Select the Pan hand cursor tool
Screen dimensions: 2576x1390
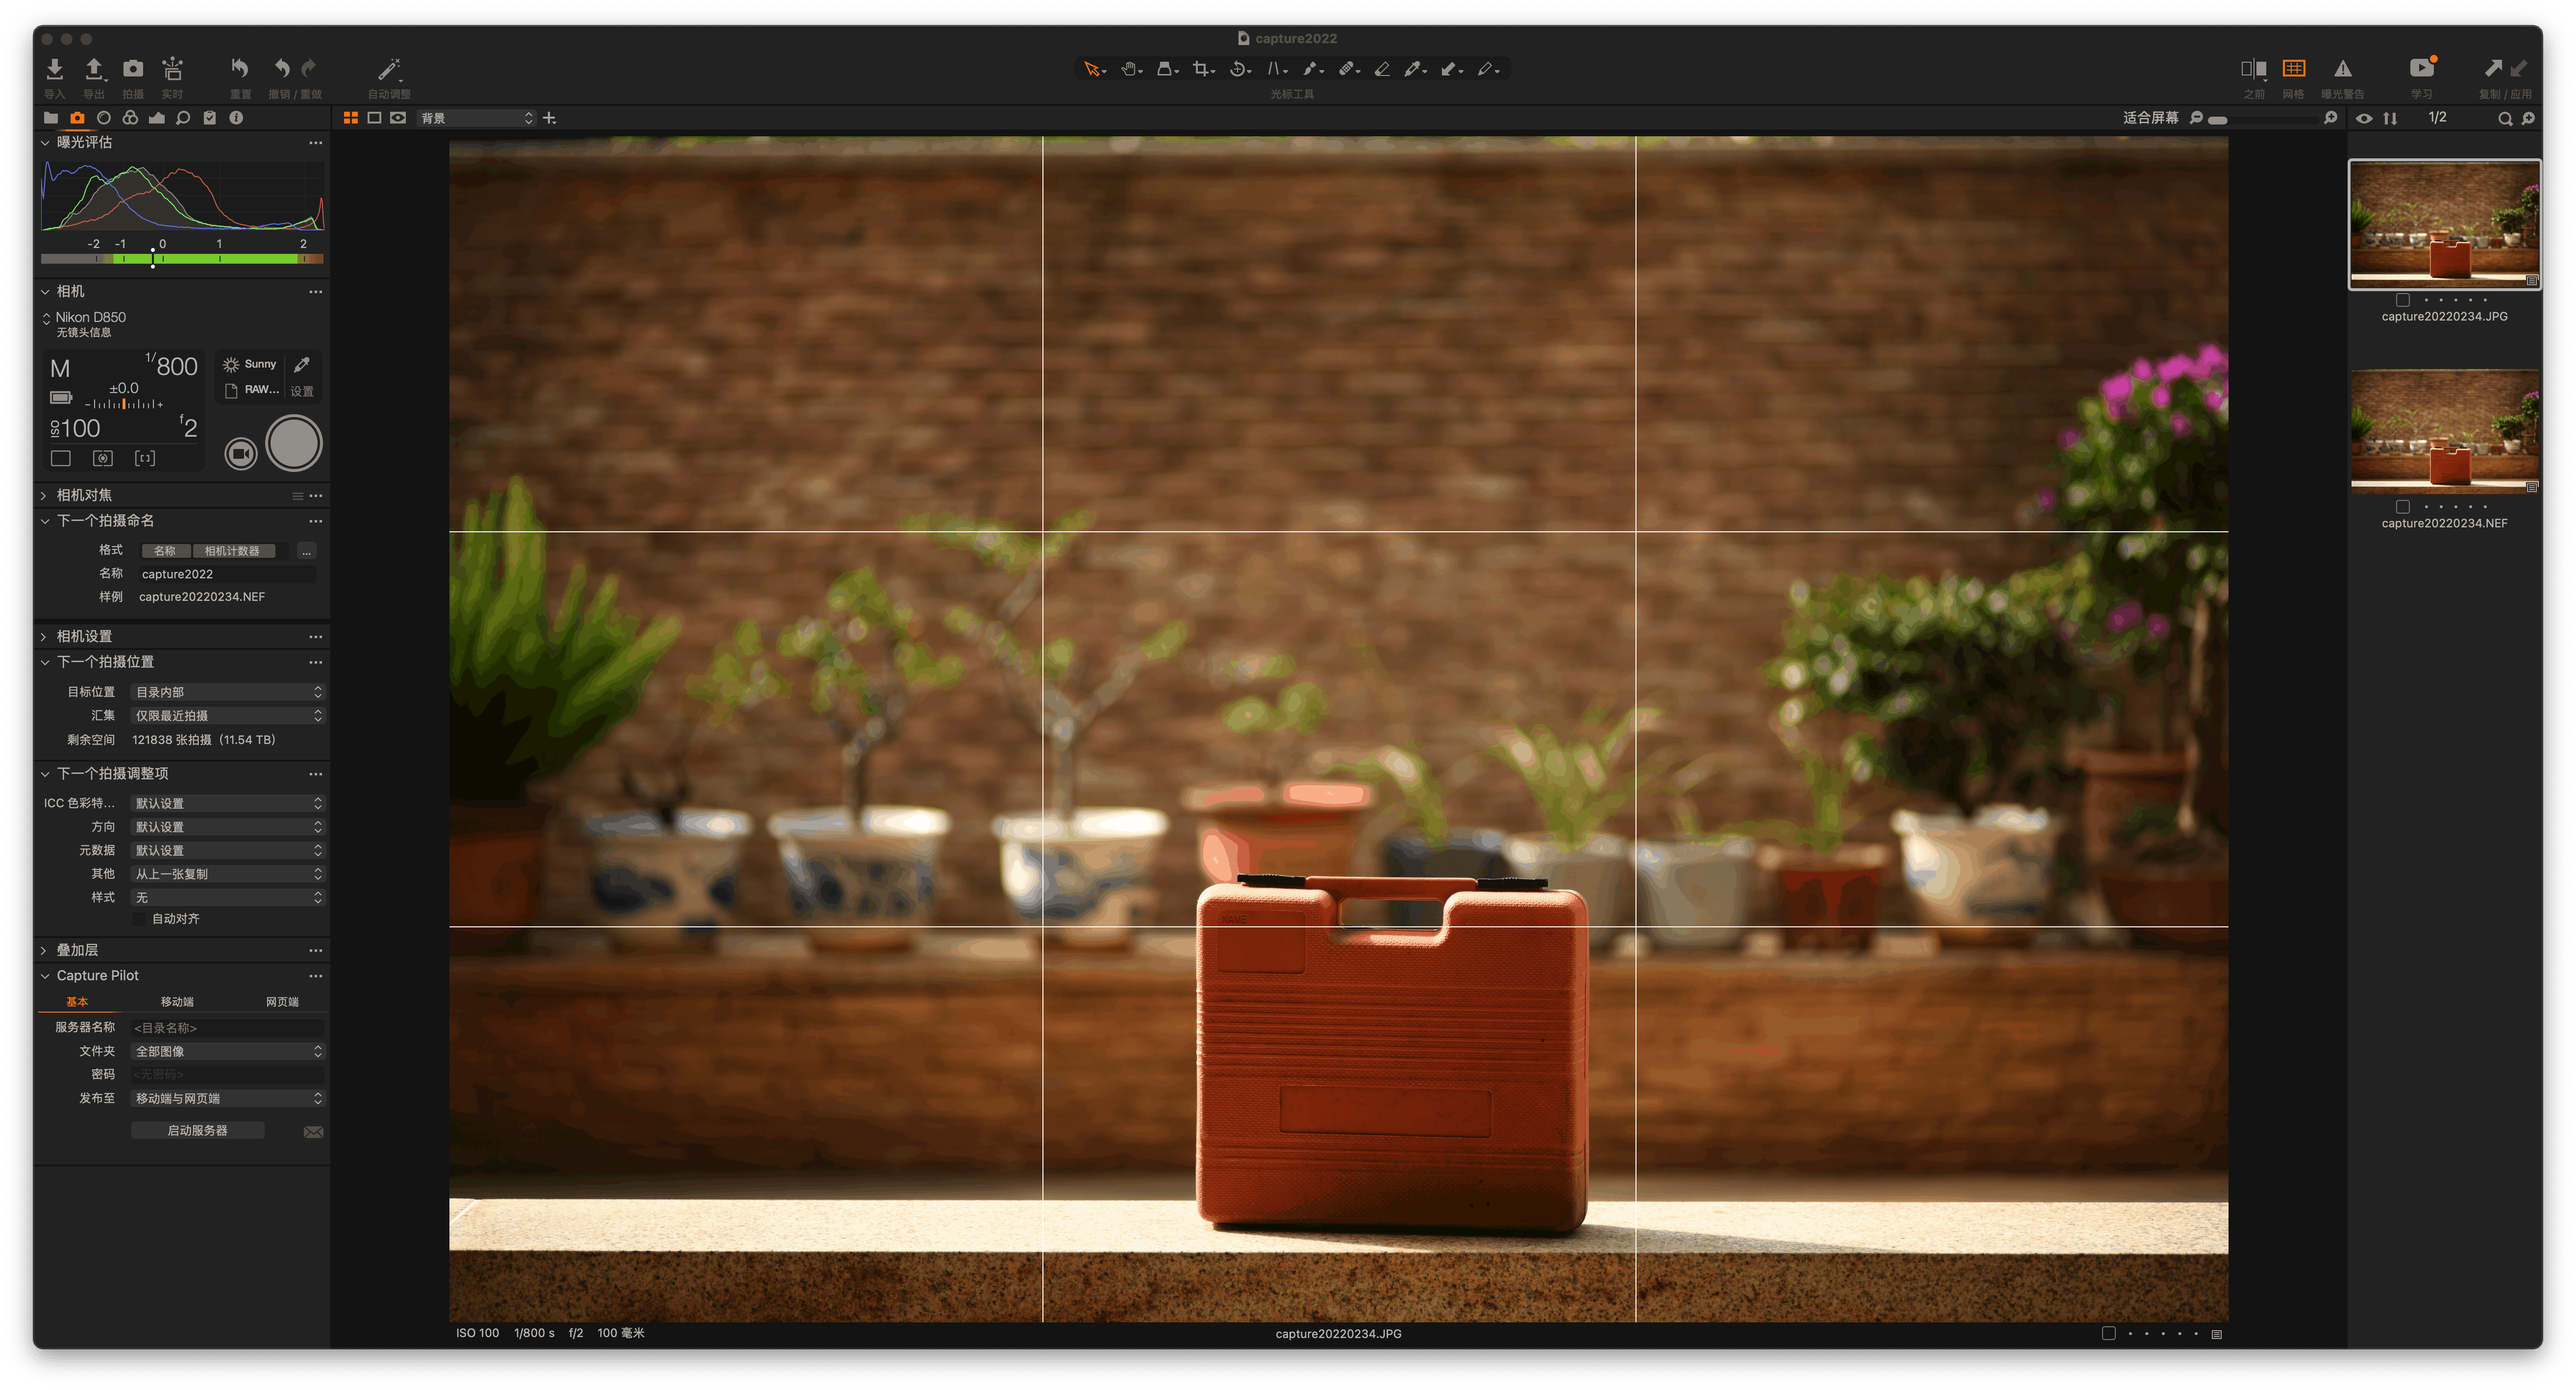point(1129,69)
